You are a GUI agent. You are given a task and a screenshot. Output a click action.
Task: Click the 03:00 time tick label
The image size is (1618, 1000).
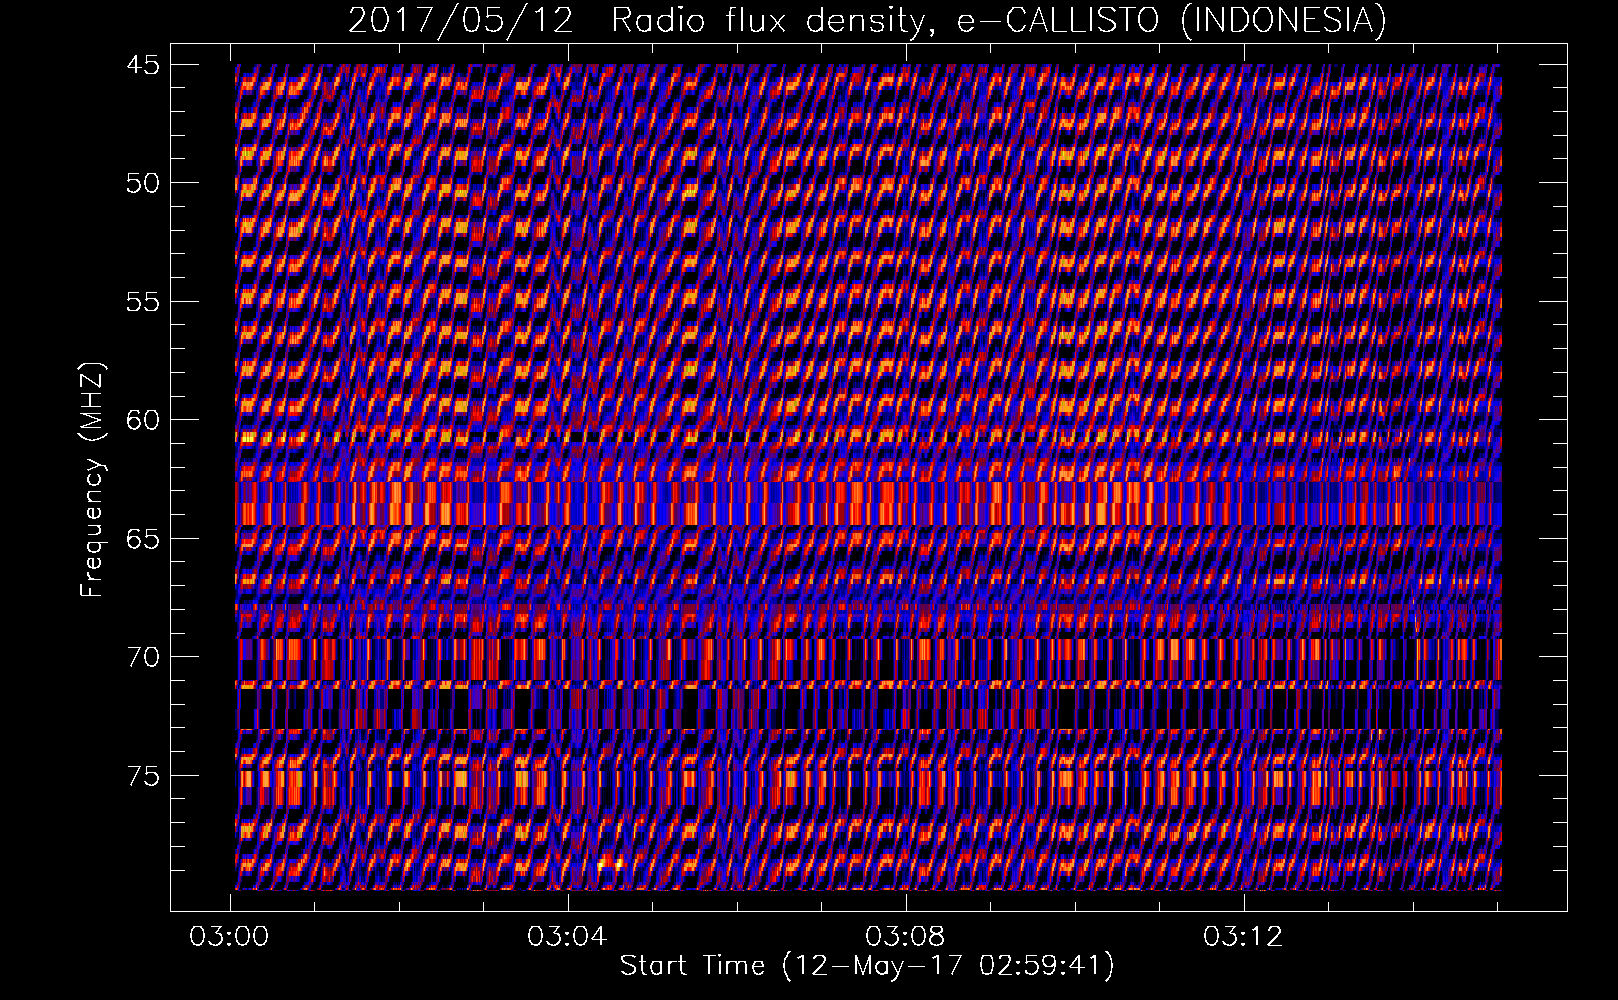pyautogui.click(x=231, y=937)
